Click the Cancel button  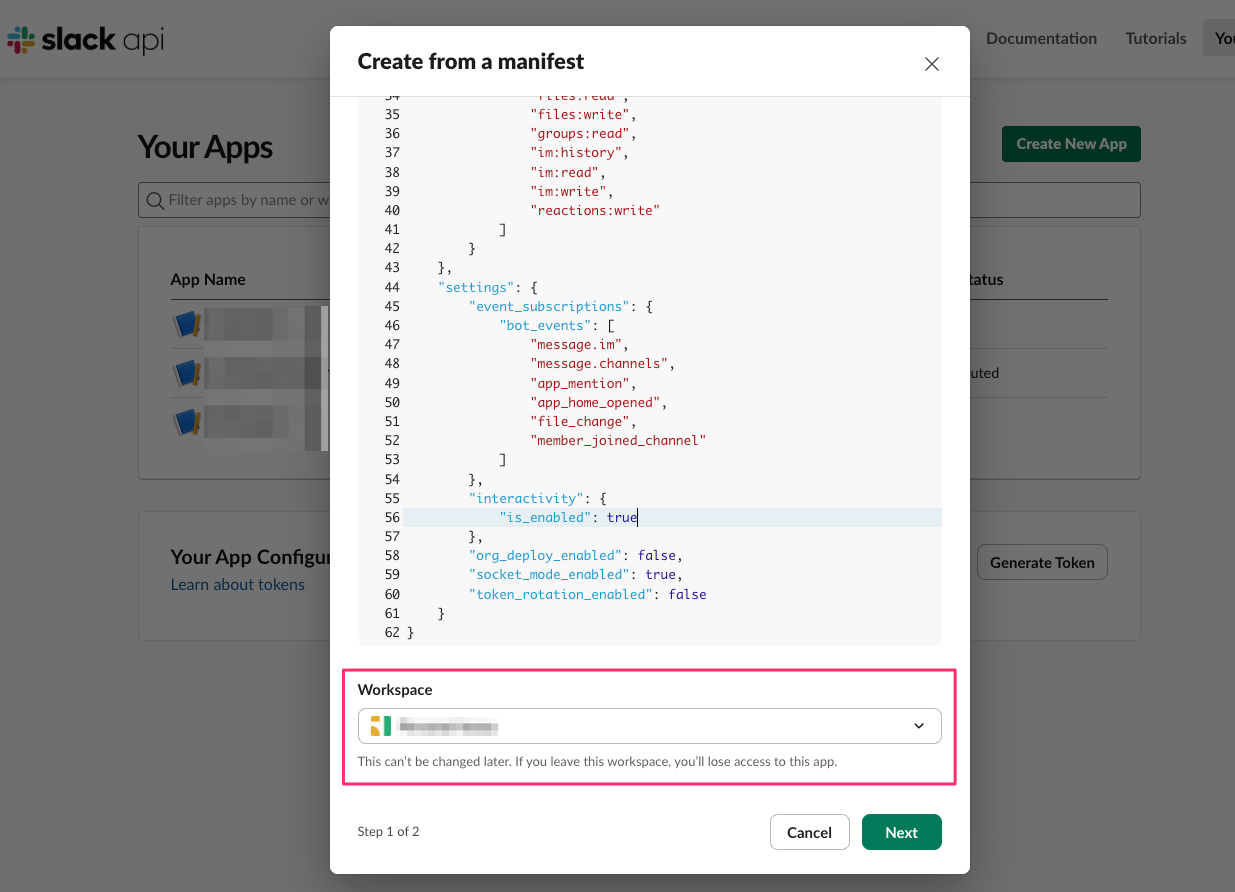(809, 832)
